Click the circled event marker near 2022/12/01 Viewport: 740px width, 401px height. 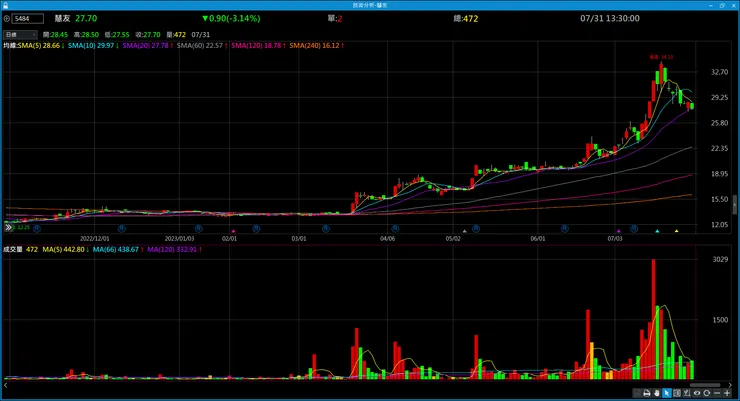(x=122, y=229)
